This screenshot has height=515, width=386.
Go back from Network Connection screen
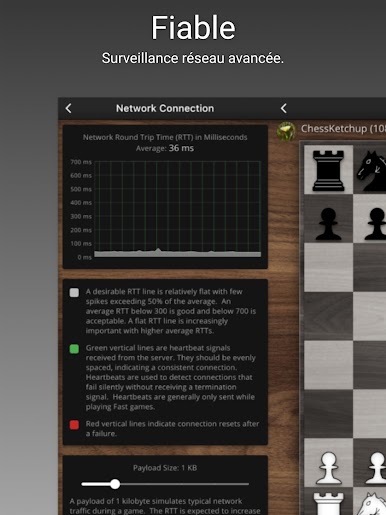tap(68, 108)
